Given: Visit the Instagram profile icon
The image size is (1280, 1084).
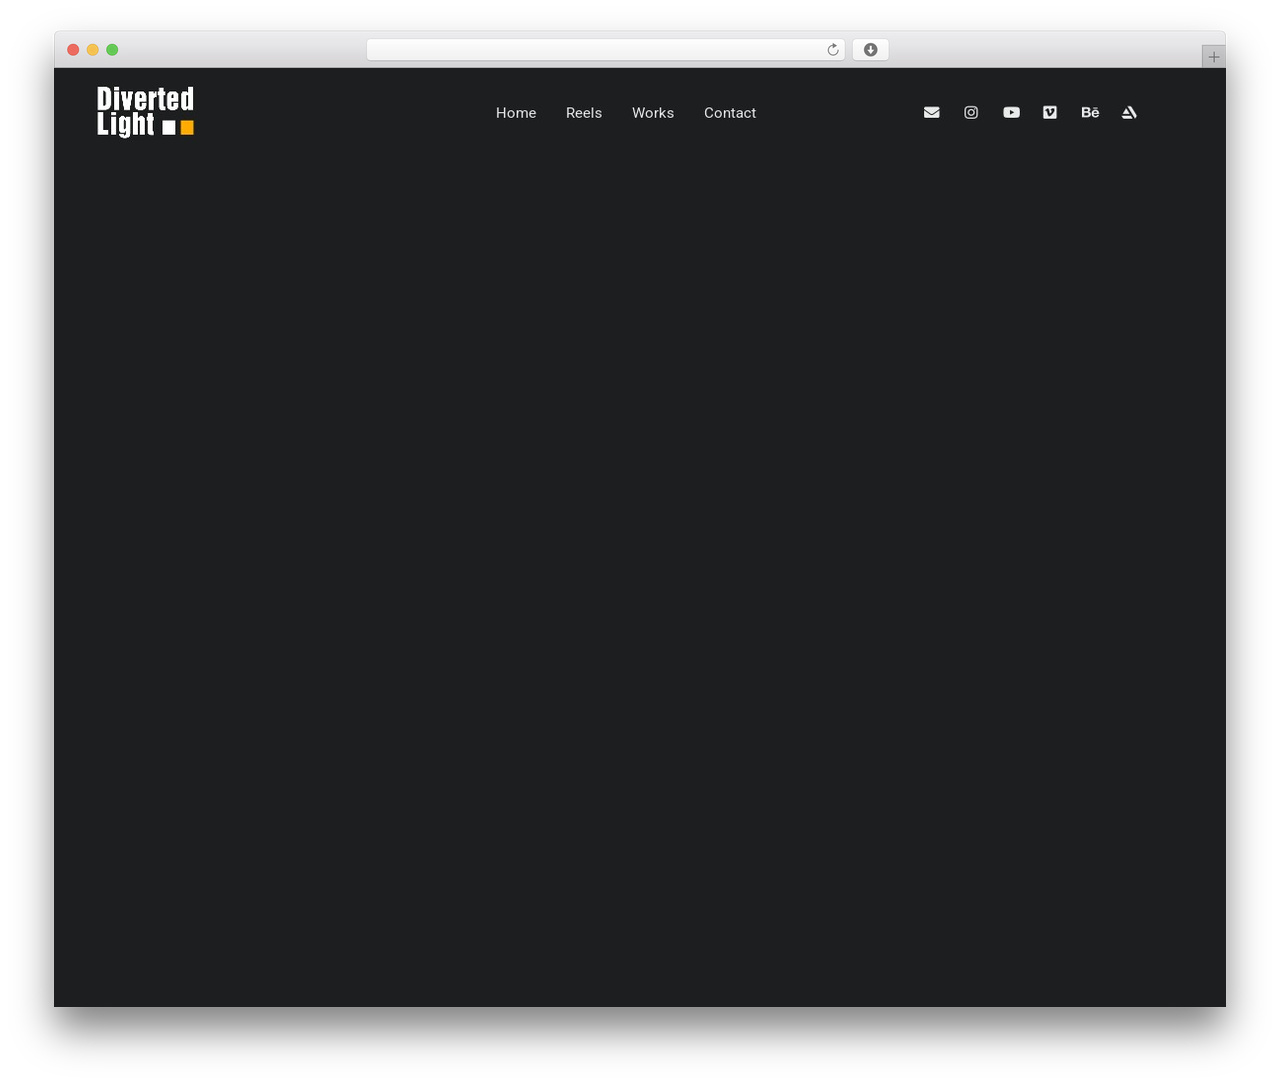Looking at the screenshot, I should point(971,112).
